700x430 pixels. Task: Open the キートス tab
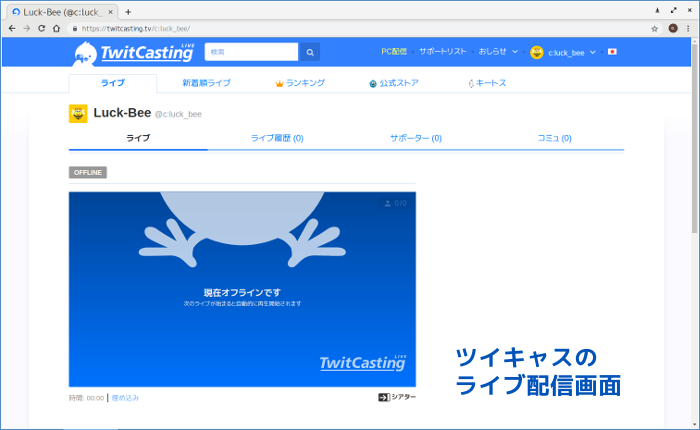pos(487,83)
